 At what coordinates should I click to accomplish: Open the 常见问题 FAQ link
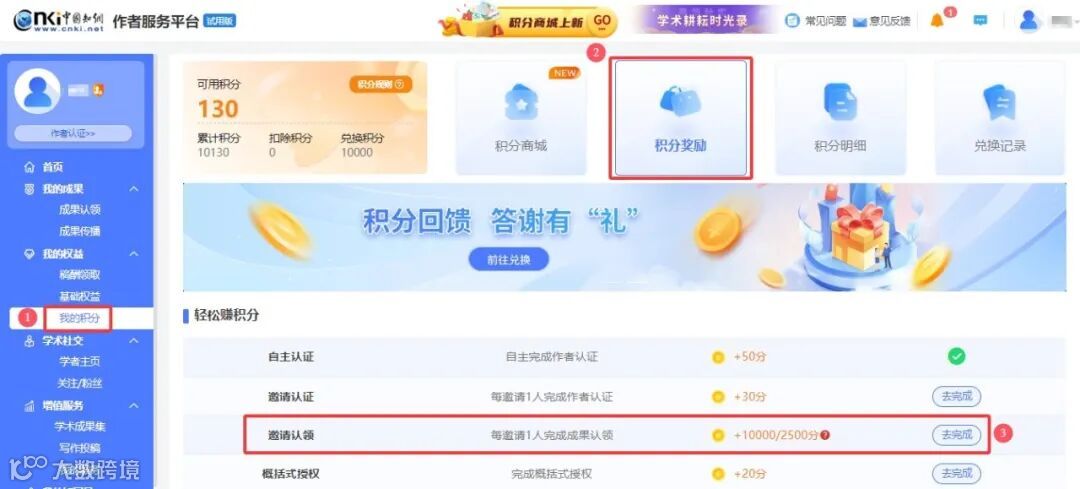tap(816, 21)
